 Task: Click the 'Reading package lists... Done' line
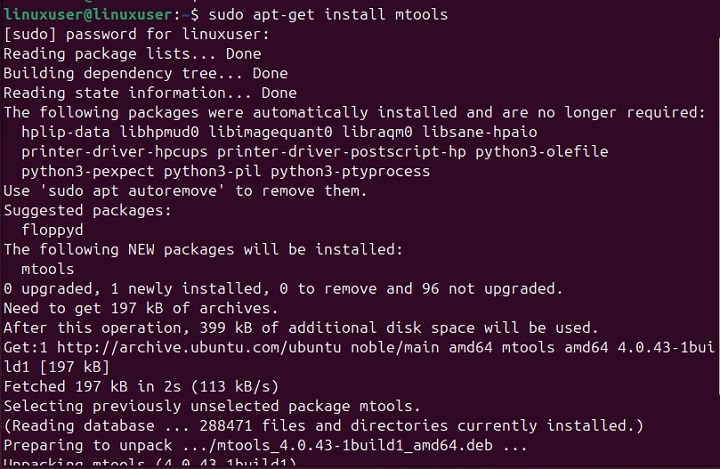pos(132,54)
